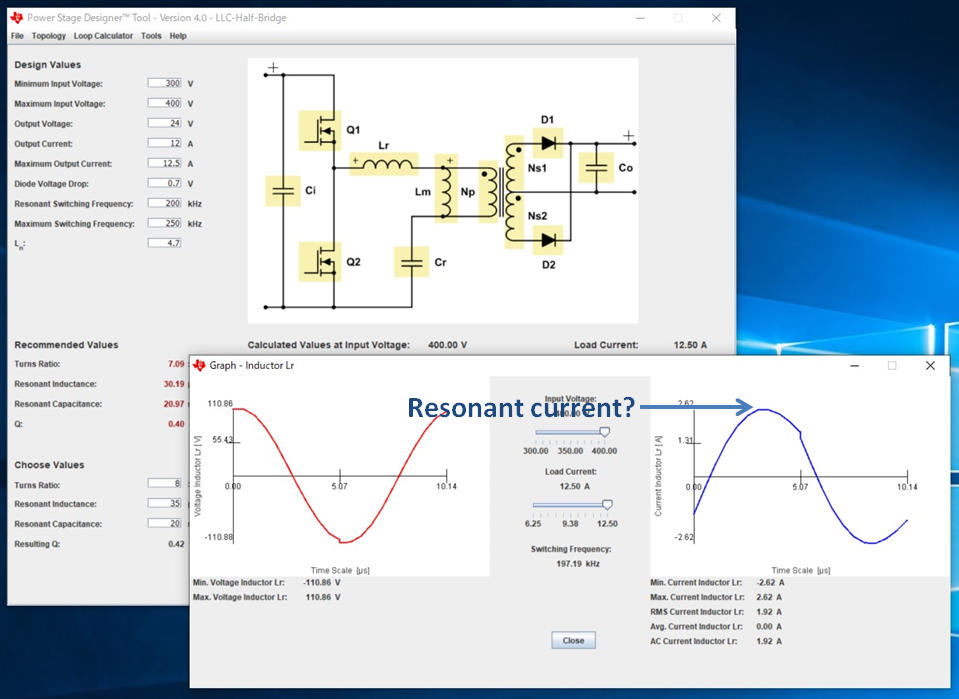Screen dimensions: 959x699
Task: Click TI logo in Graph window title bar
Action: [199, 365]
